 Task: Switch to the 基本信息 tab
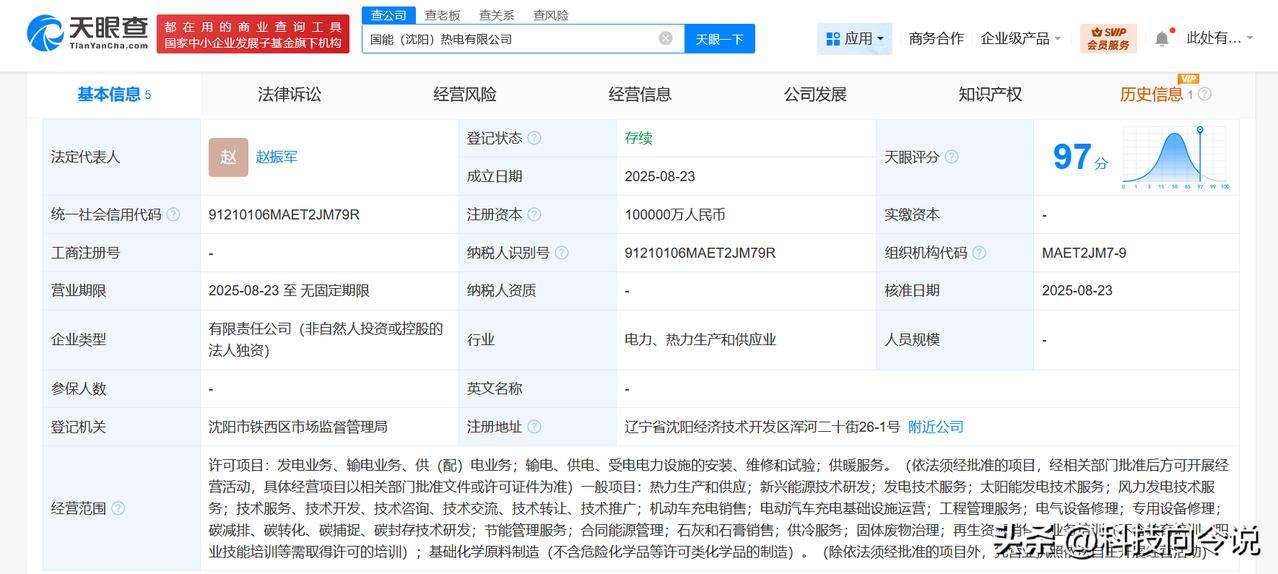114,94
